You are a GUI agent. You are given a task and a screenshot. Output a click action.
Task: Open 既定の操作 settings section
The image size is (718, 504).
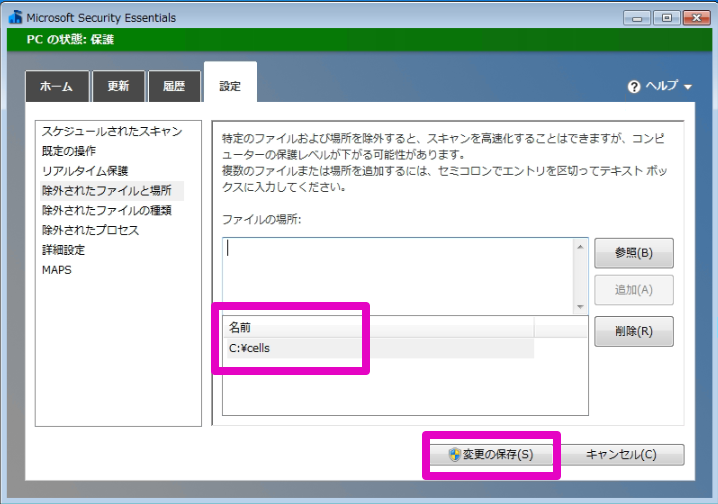(x=69, y=151)
